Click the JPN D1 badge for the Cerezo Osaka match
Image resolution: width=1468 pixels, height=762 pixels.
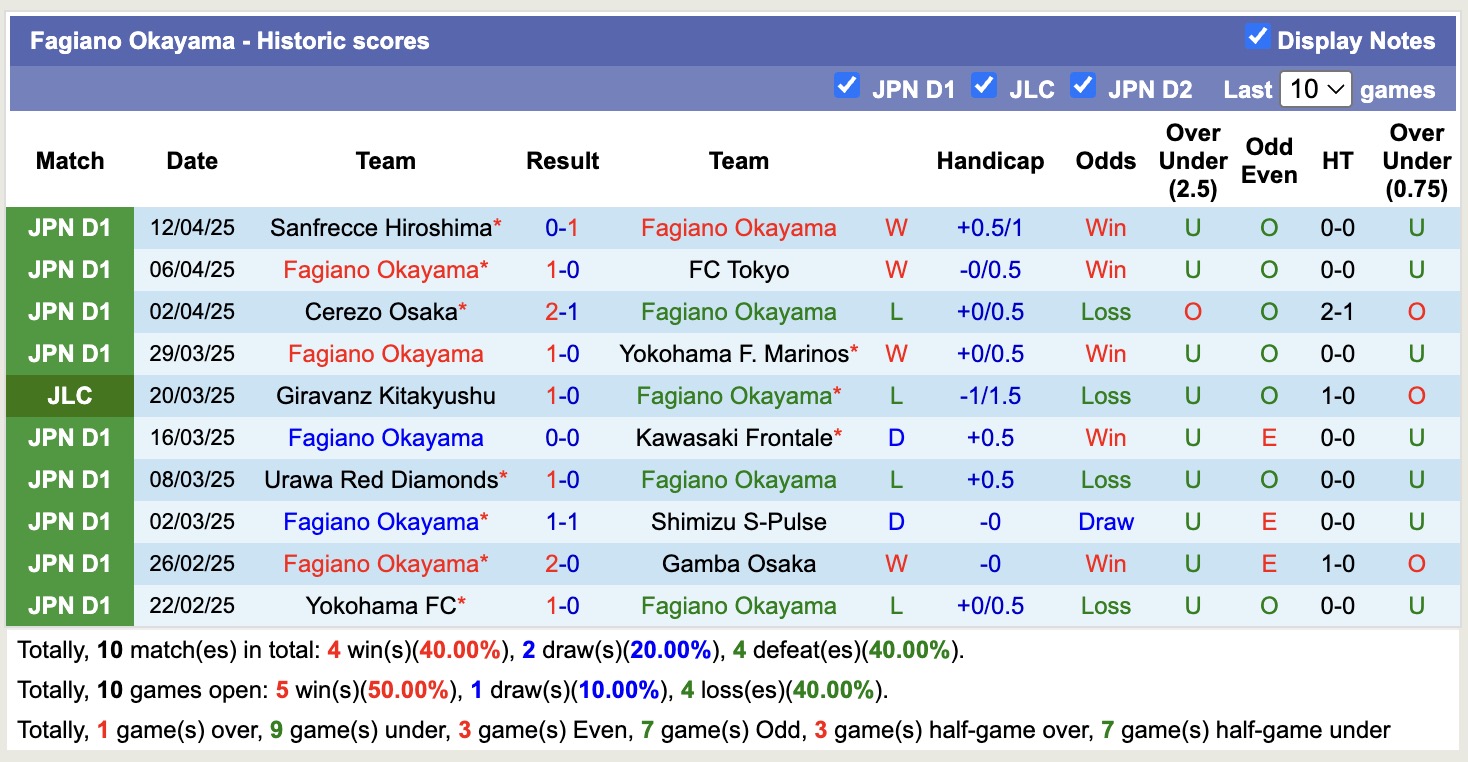(70, 312)
